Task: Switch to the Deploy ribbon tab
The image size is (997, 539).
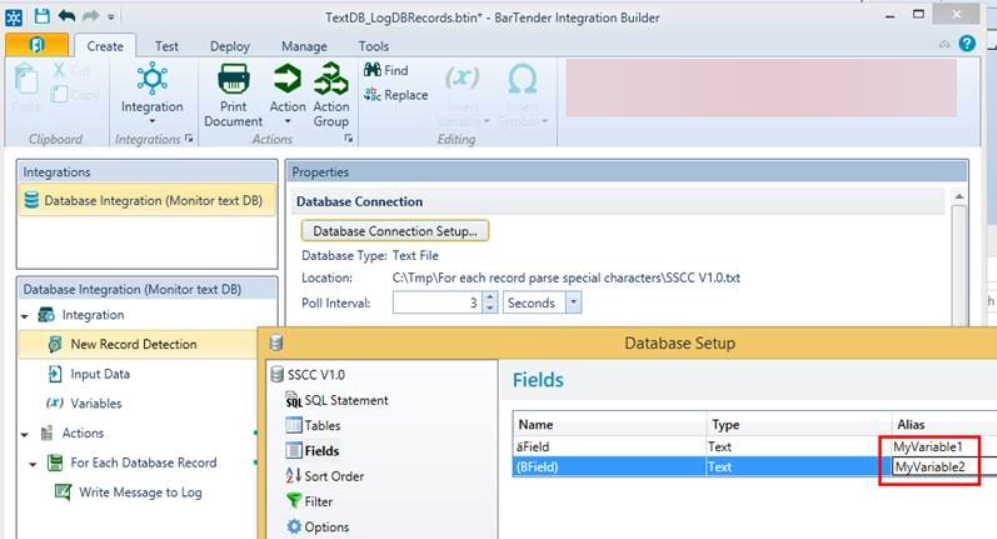Action: pyautogui.click(x=230, y=46)
